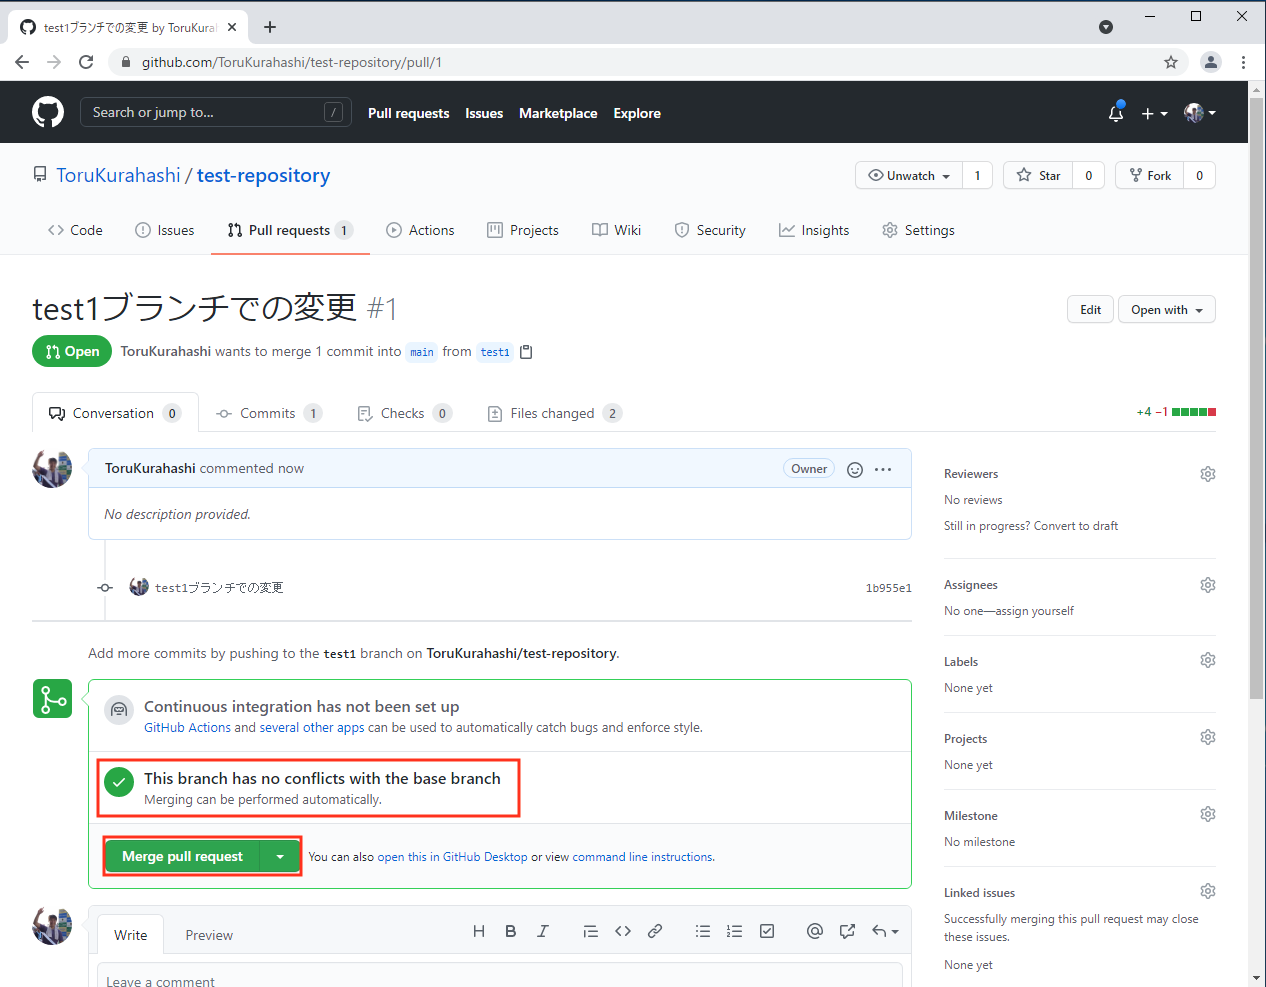Open Marketplace in the top navigation
Viewport: 1266px width, 987px height.
(558, 113)
